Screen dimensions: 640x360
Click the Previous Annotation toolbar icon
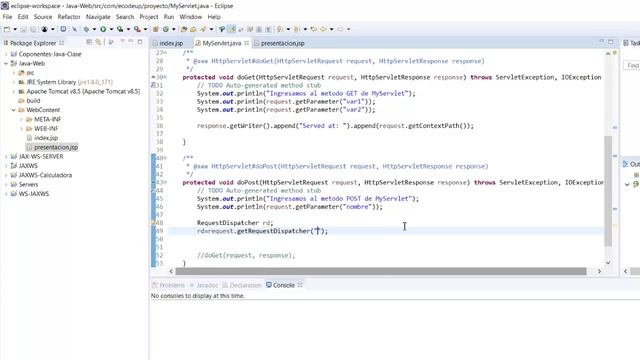coord(297,29)
